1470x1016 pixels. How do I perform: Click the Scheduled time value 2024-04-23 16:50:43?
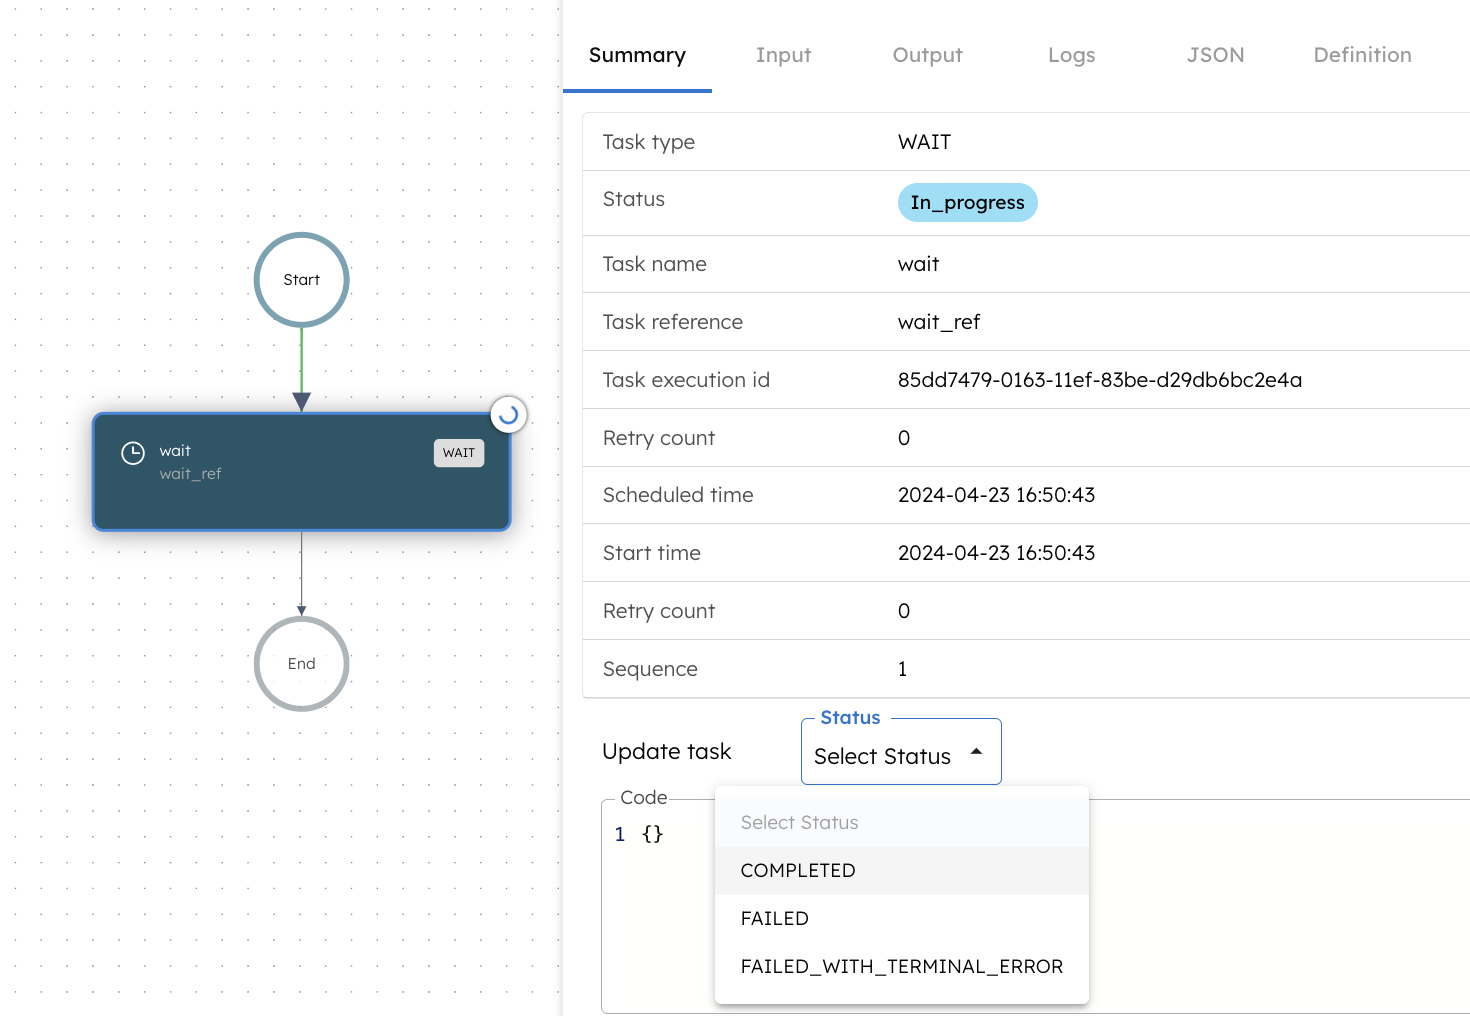[x=996, y=495]
